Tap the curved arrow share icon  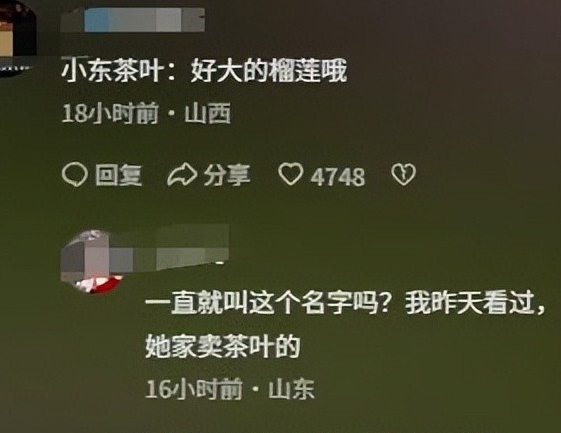tap(182, 175)
